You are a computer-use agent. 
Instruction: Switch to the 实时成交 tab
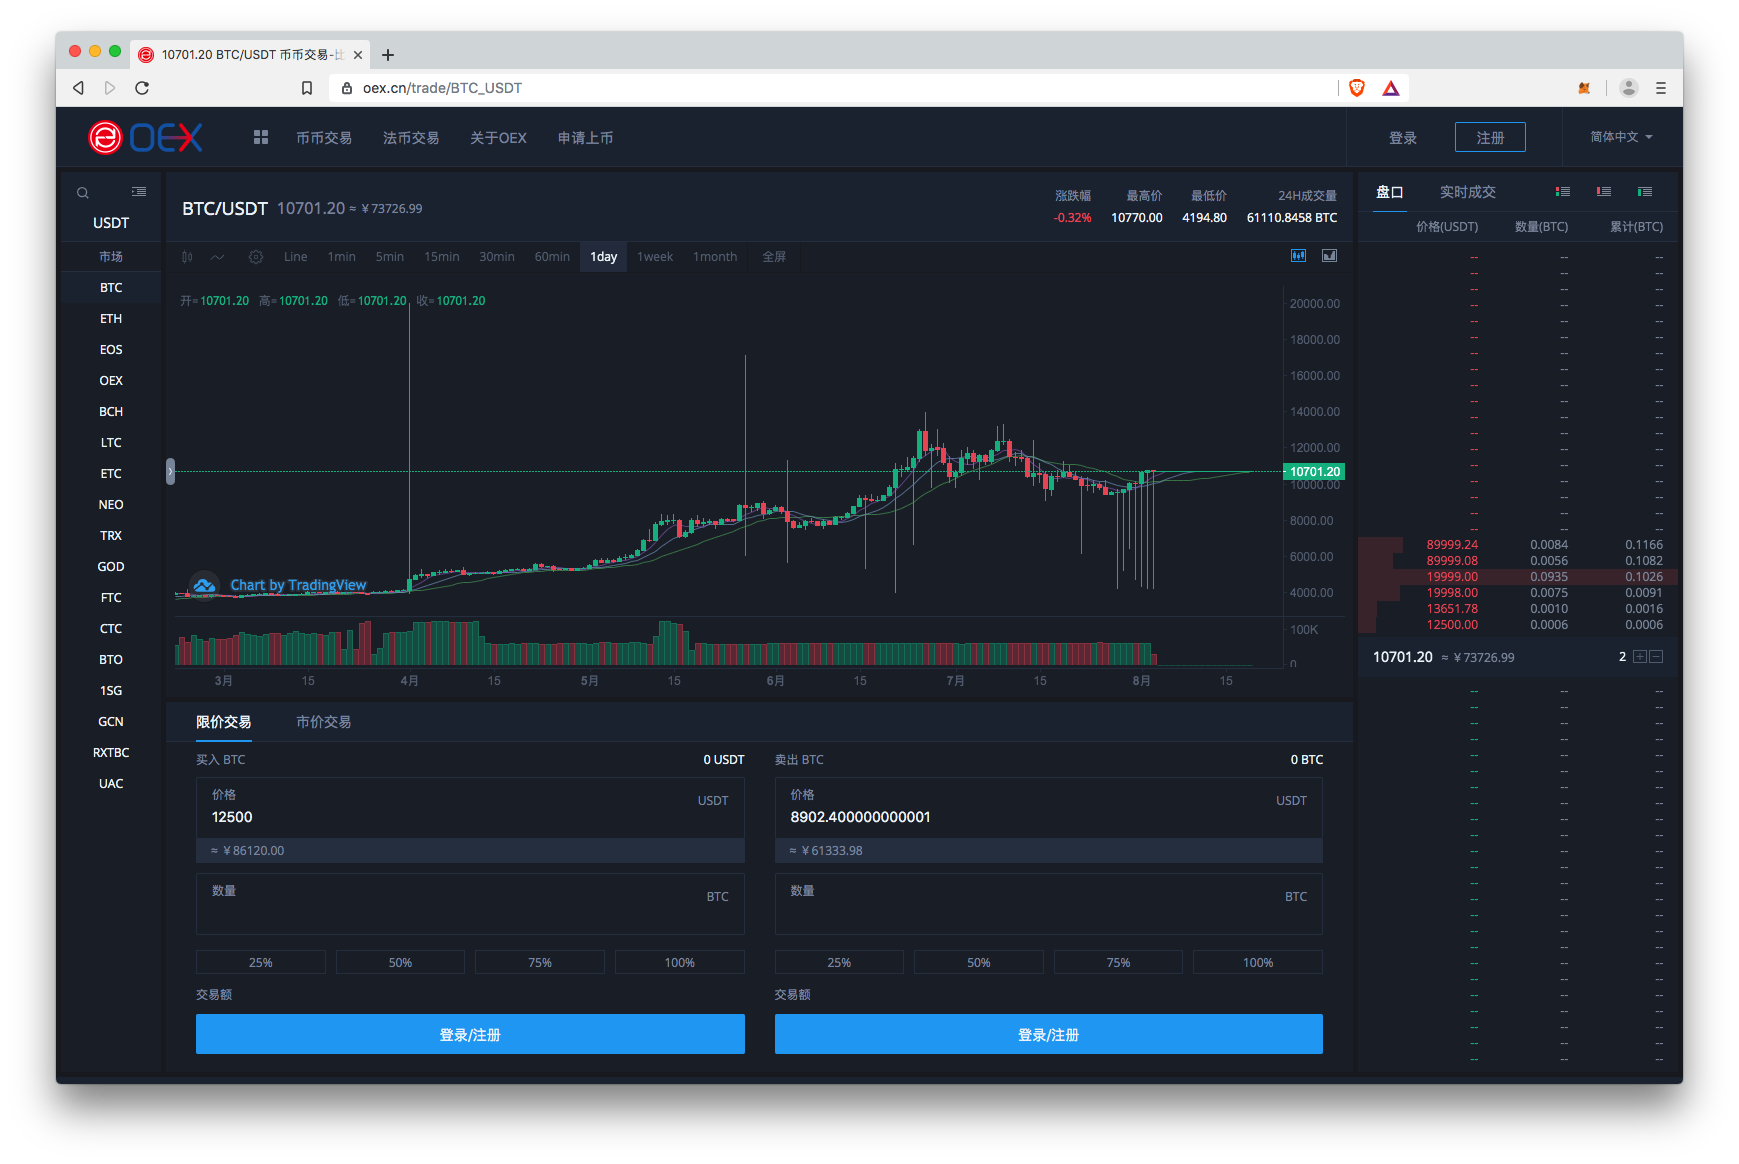click(x=1468, y=192)
